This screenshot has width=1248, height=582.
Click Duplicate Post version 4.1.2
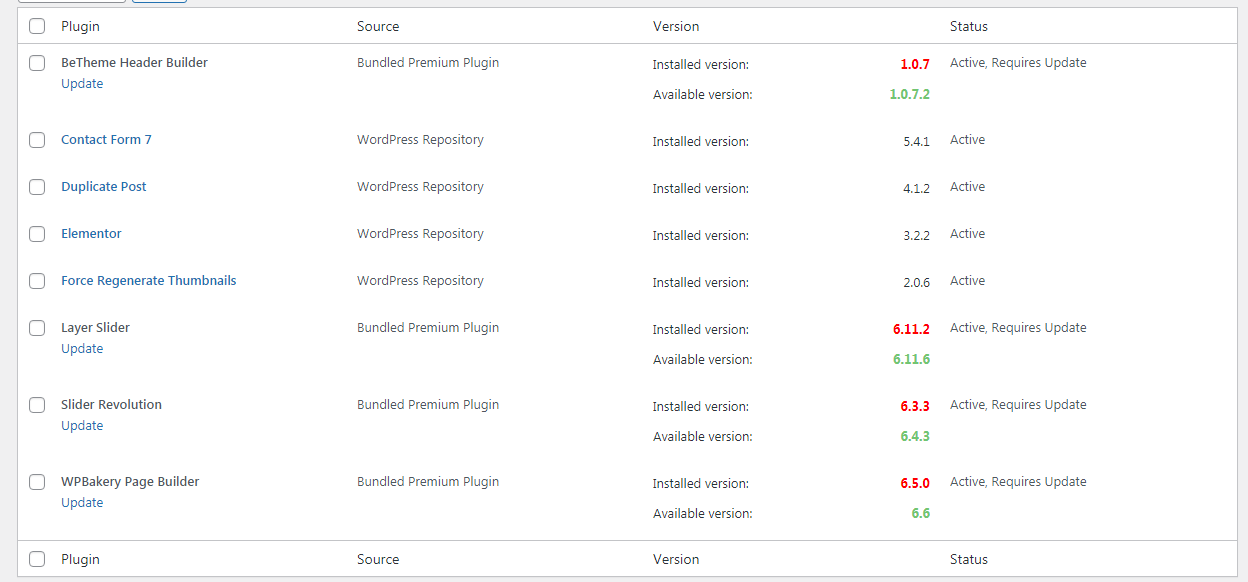[916, 188]
